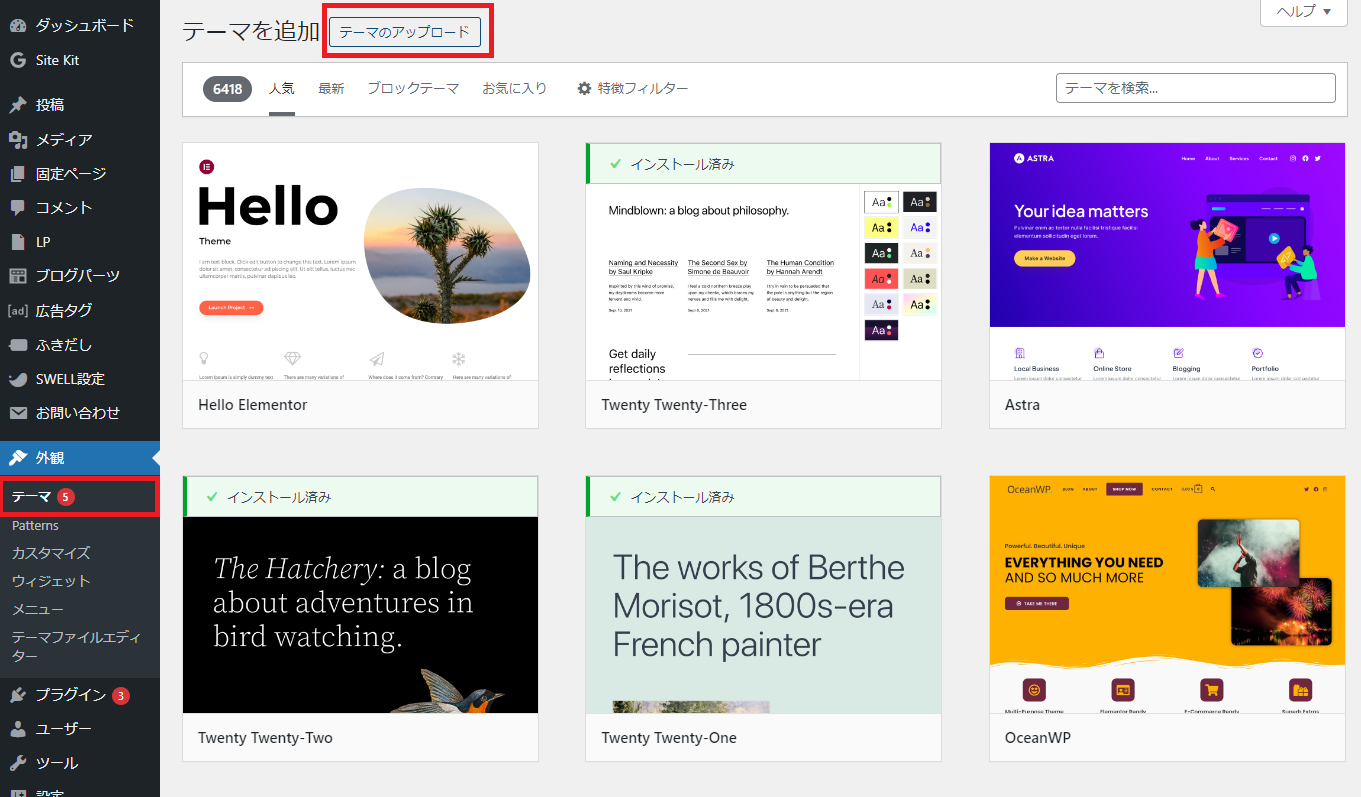
Task: Open OceanWP theme thumbnail
Action: [1167, 595]
